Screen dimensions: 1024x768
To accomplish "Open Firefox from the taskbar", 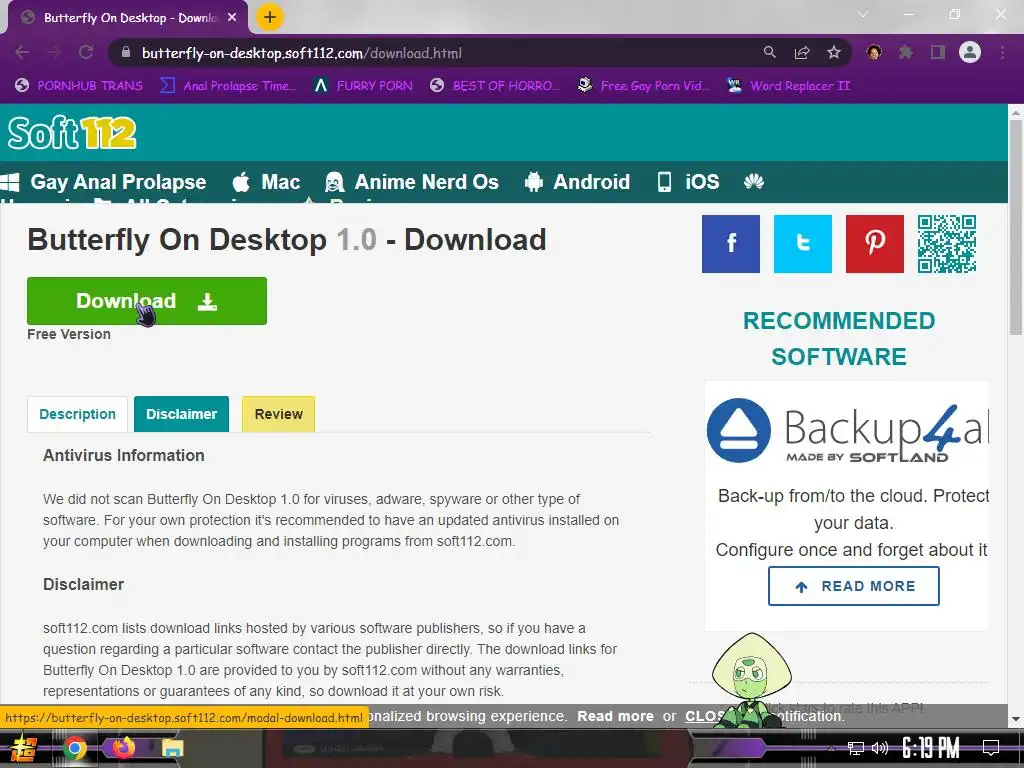I will pyautogui.click(x=124, y=746).
